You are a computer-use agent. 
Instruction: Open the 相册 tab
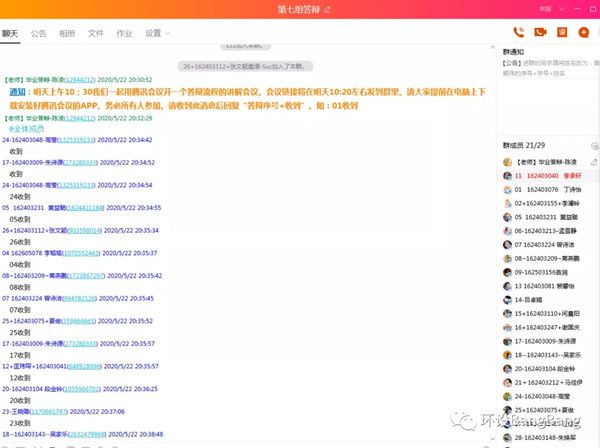pos(66,33)
